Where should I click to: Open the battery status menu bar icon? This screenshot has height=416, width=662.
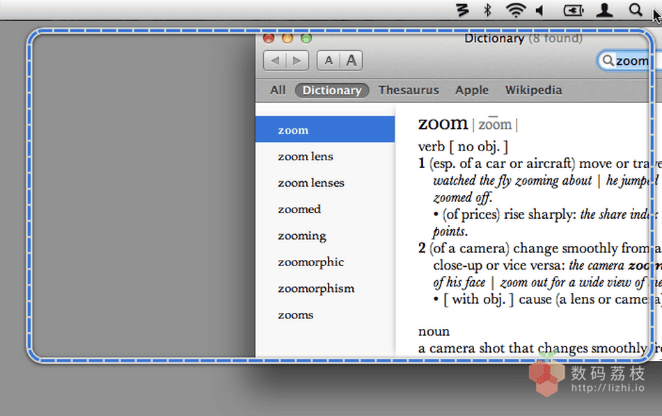click(x=574, y=10)
